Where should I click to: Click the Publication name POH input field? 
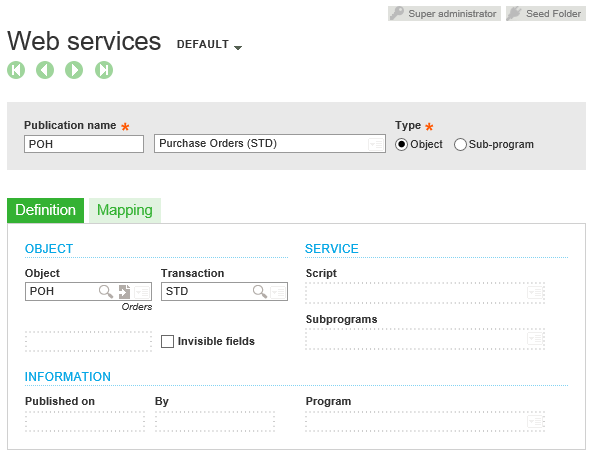coord(84,144)
